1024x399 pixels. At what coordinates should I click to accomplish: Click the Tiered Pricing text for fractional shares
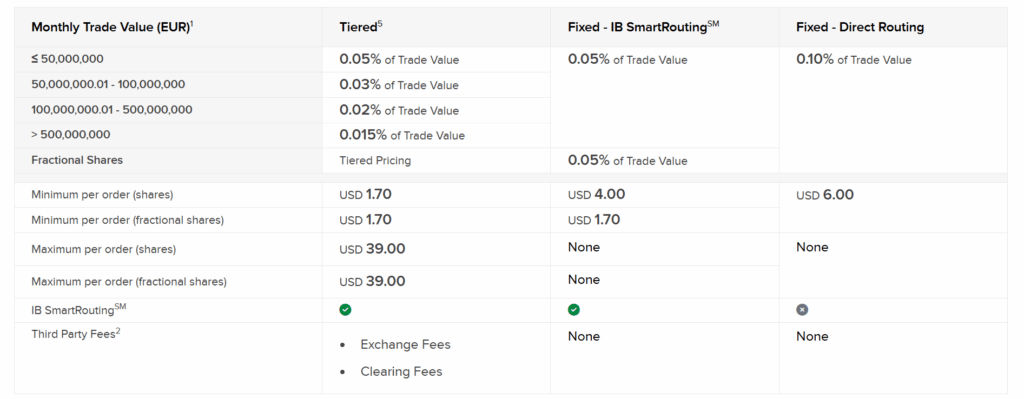375,161
